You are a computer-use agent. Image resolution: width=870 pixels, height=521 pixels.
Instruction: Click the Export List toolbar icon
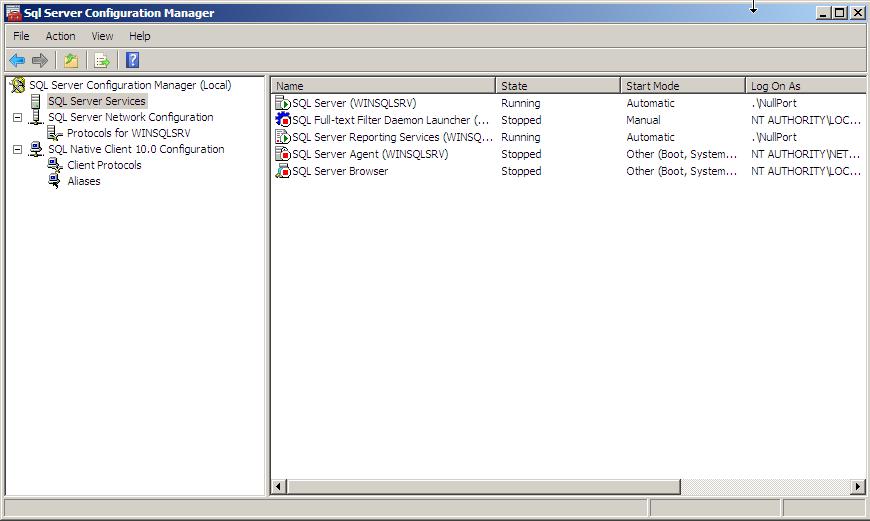[102, 60]
